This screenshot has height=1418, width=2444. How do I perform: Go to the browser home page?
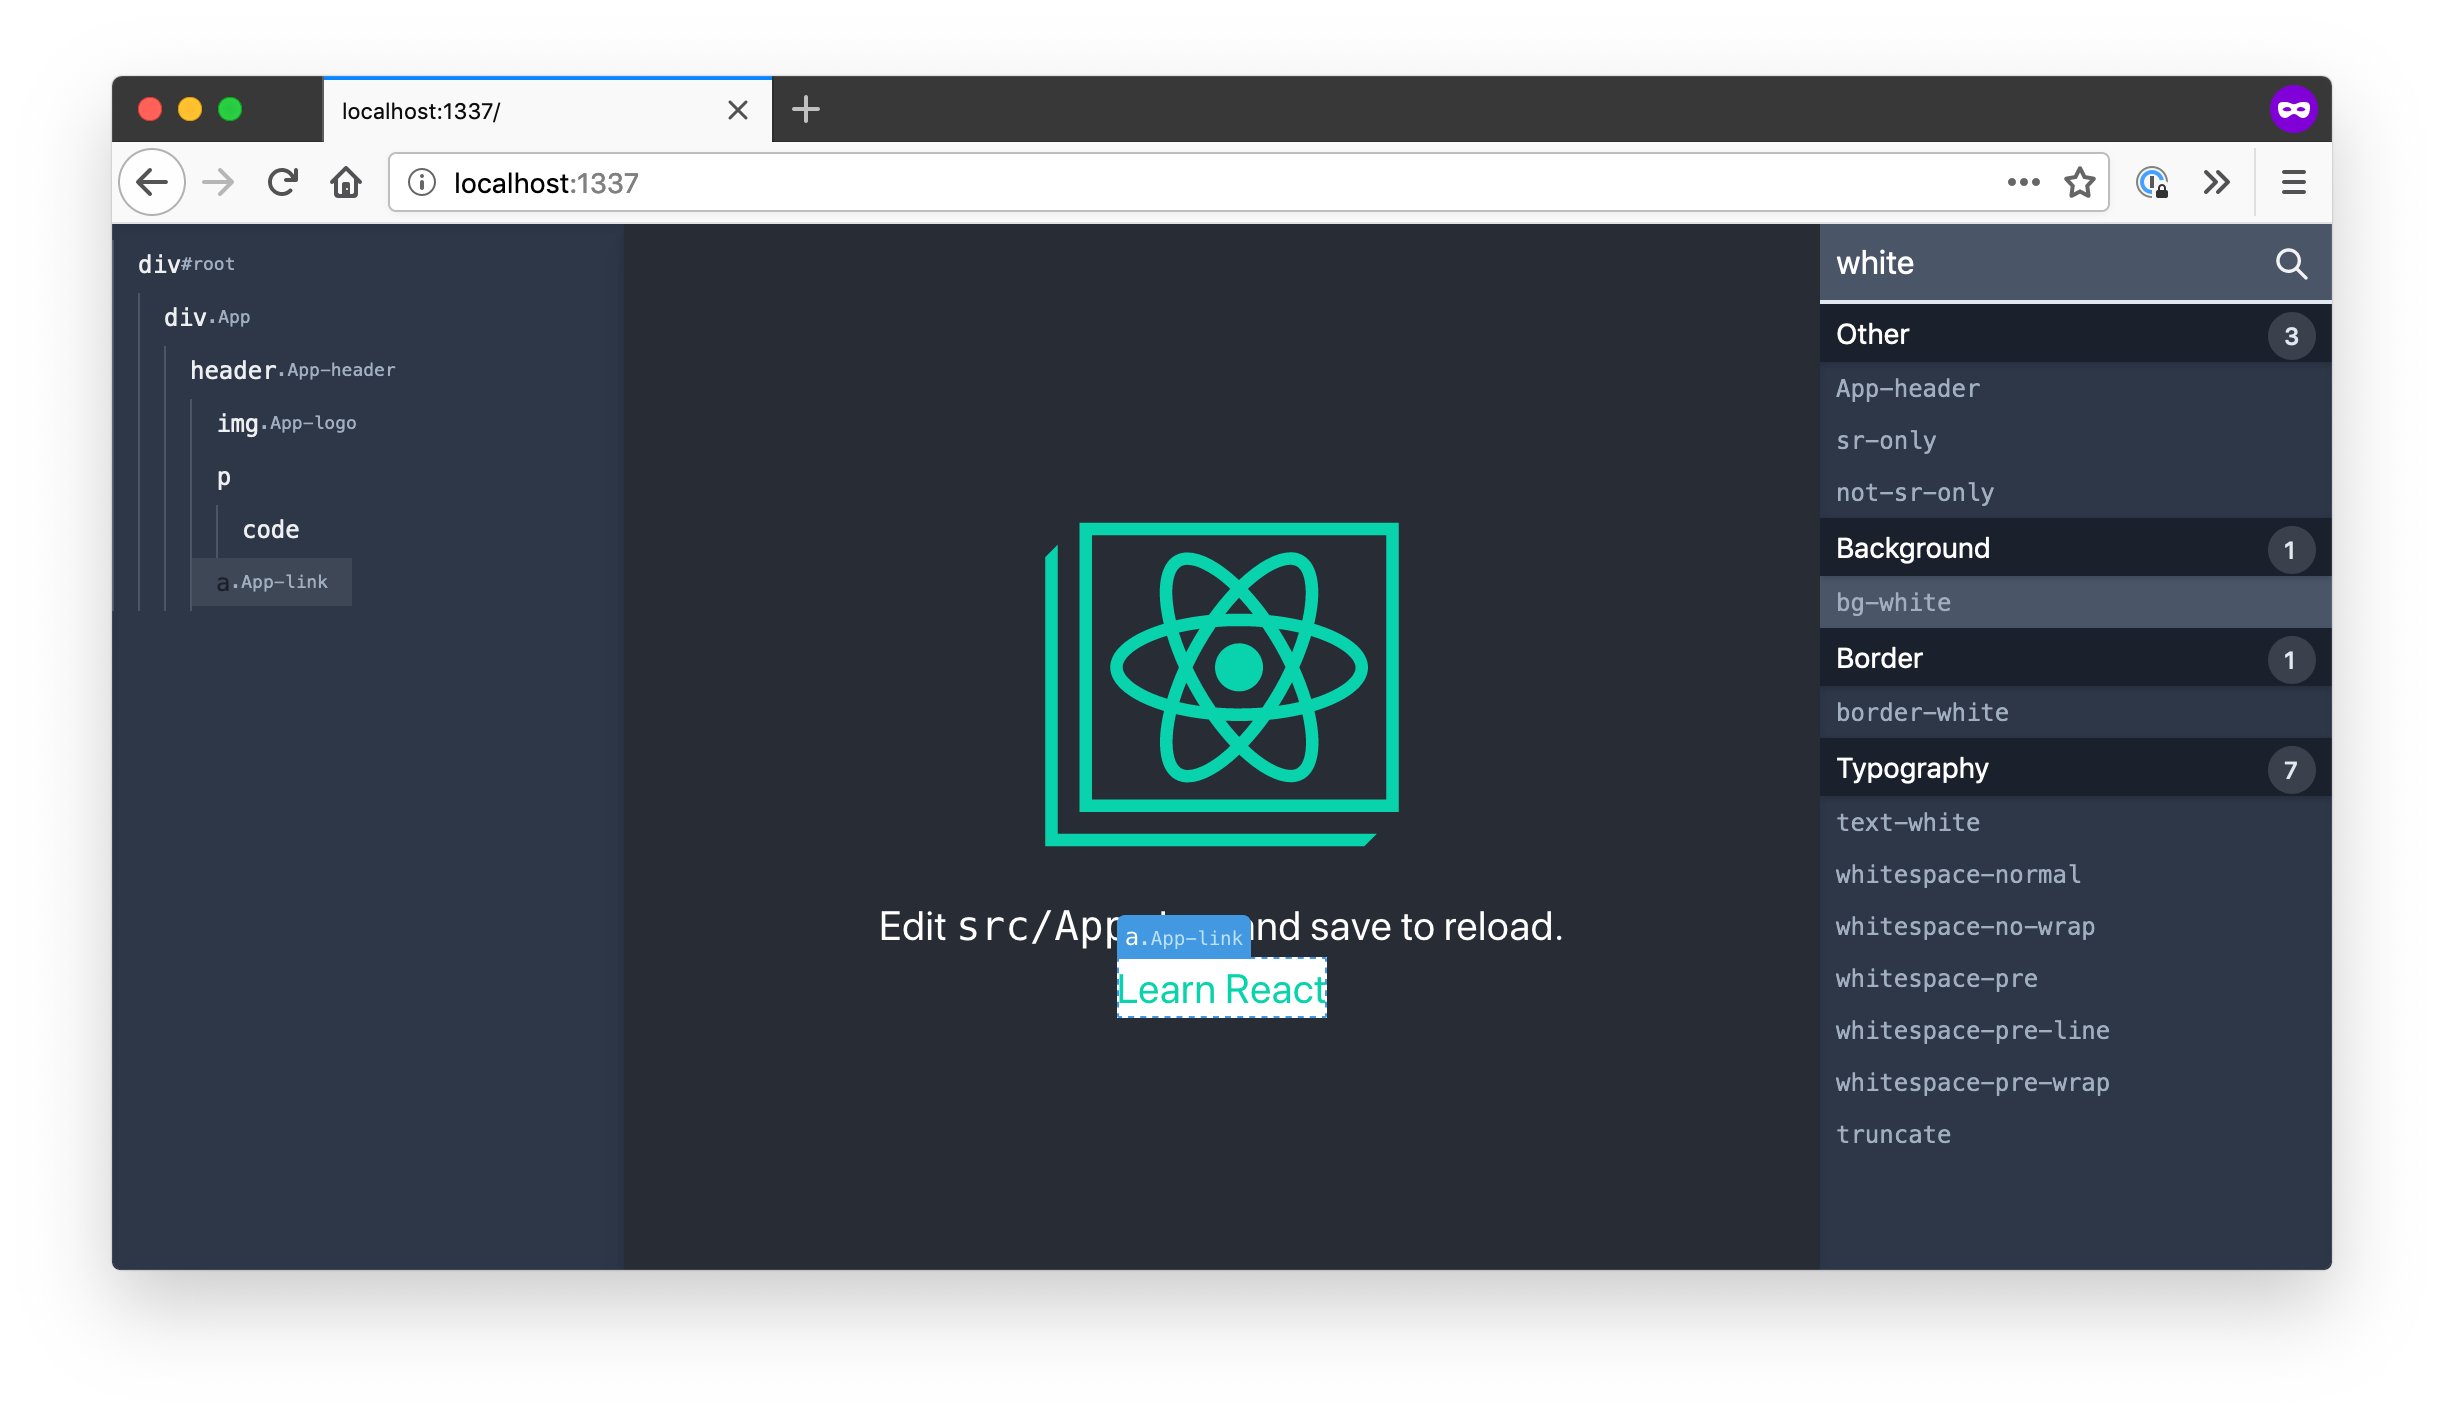(x=346, y=182)
